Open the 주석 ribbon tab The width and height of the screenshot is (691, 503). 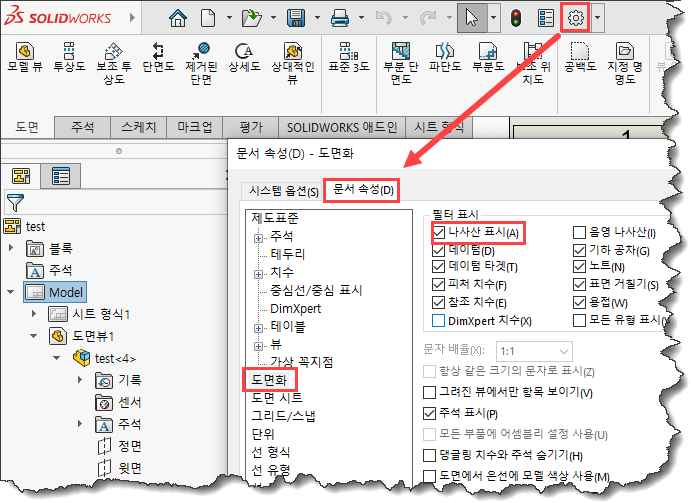(83, 127)
